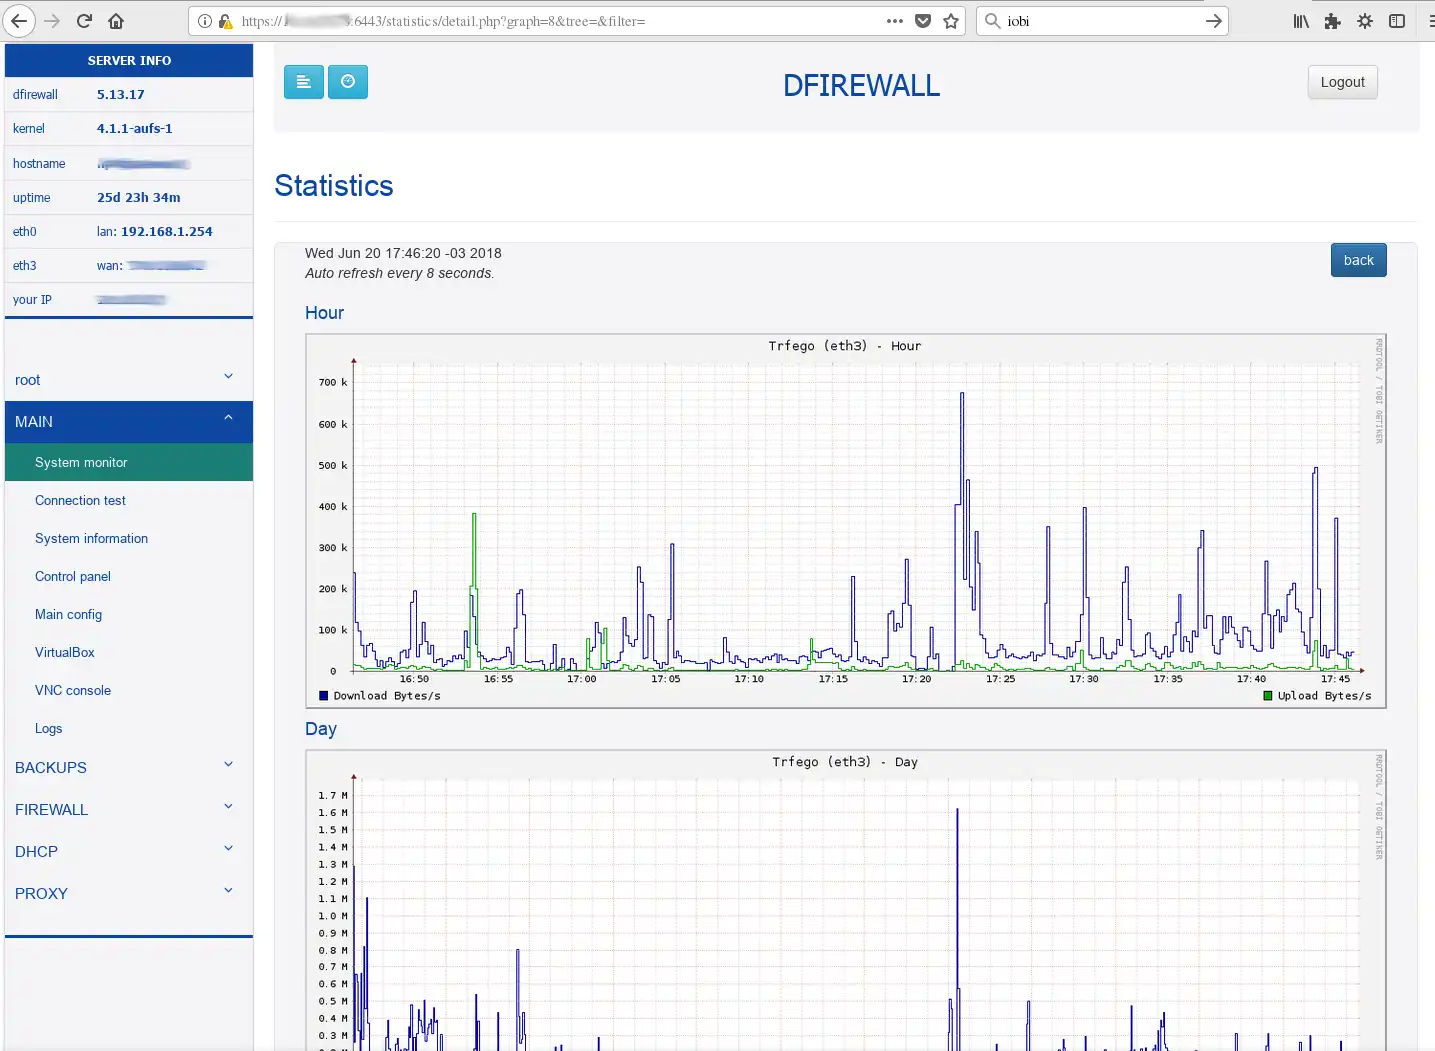Click the blue Download Bytes/s legend swatch
The width and height of the screenshot is (1435, 1051).
pos(323,696)
